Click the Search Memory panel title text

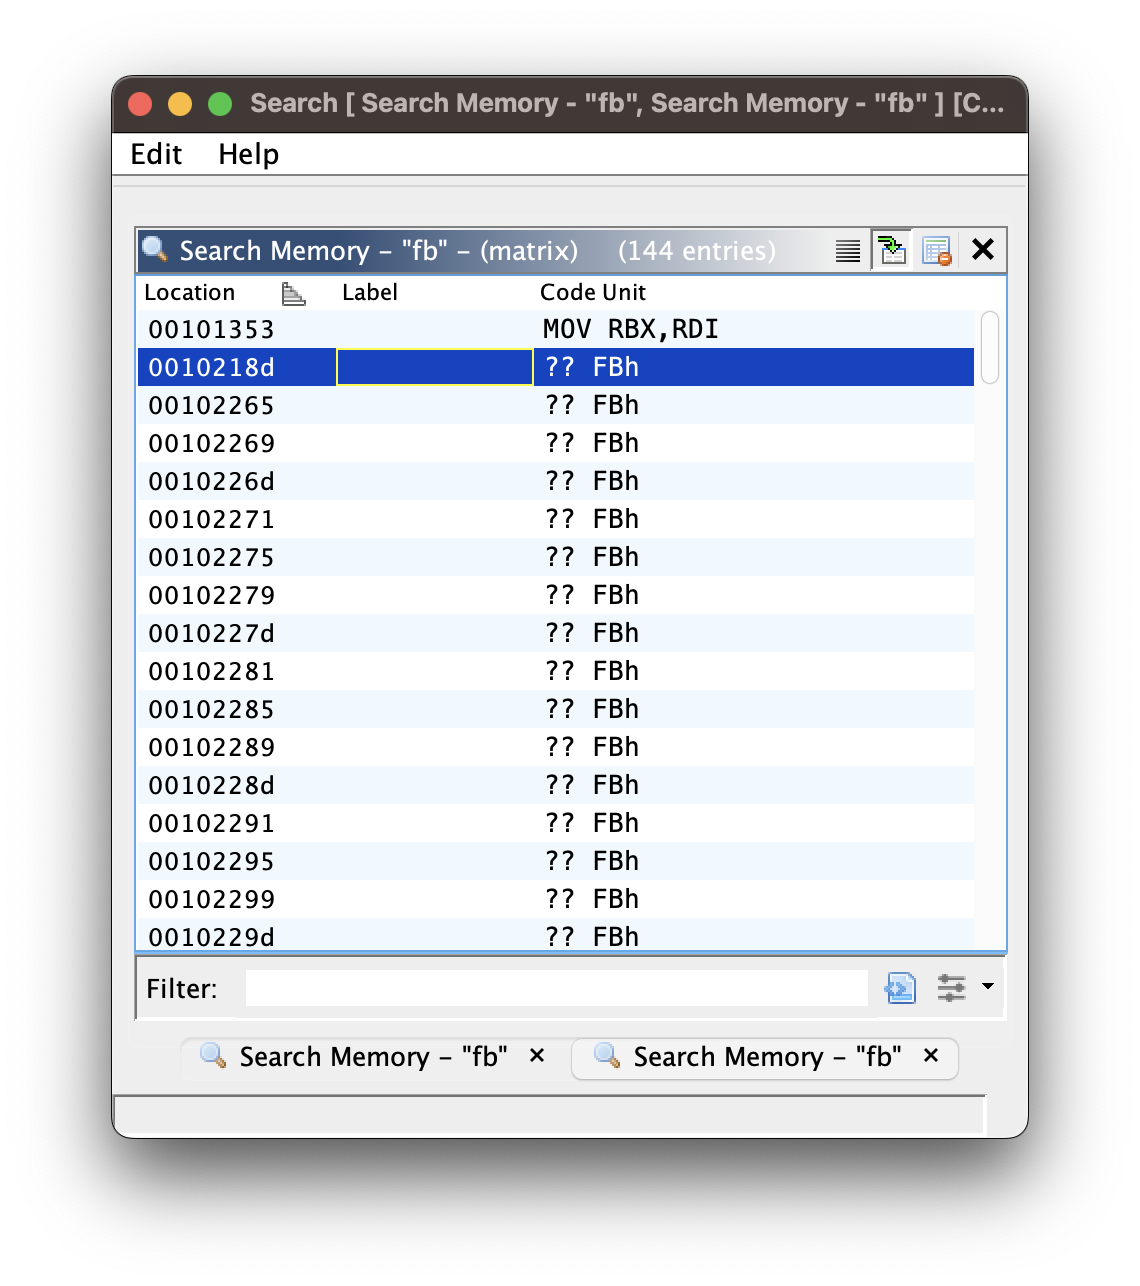379,251
